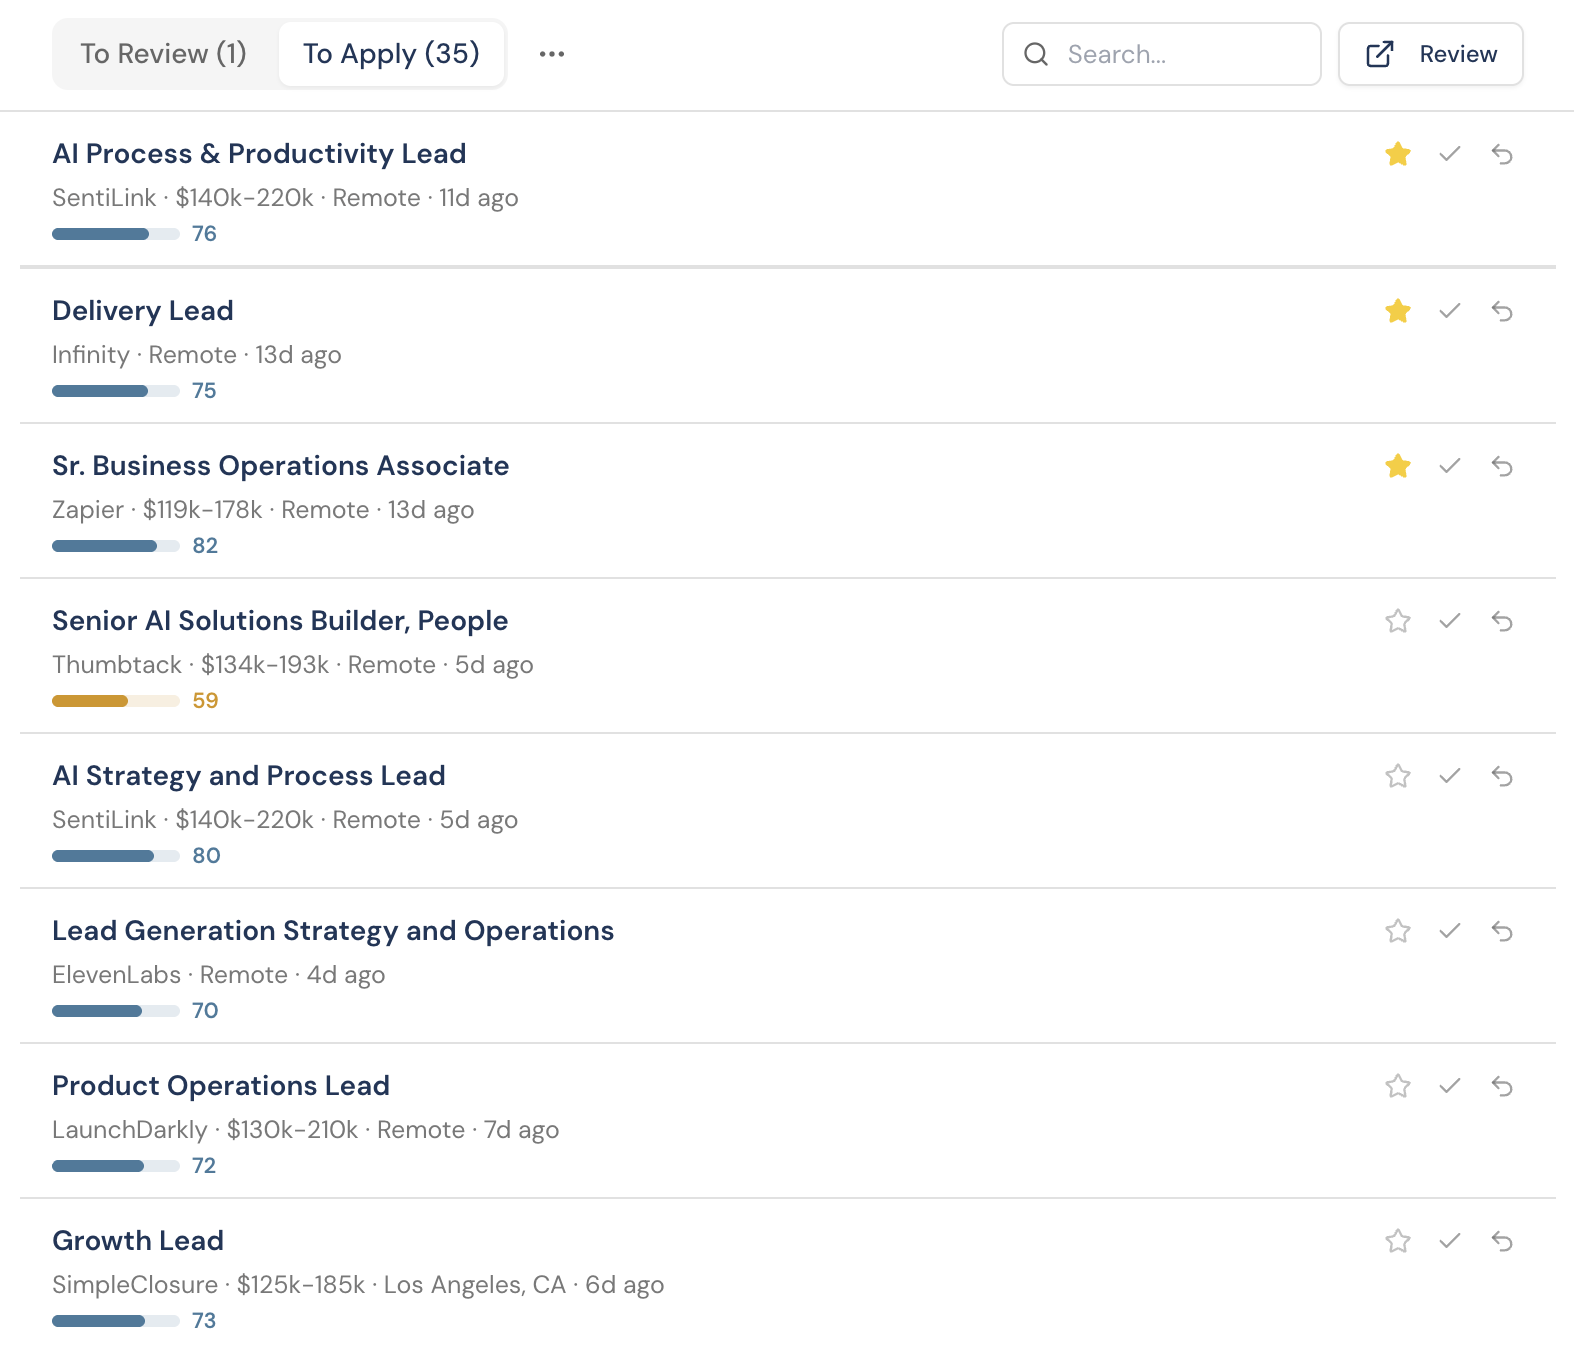The width and height of the screenshot is (1574, 1350).
Task: Mark AI Process & Productivity Lead as applied
Action: pos(1450,154)
